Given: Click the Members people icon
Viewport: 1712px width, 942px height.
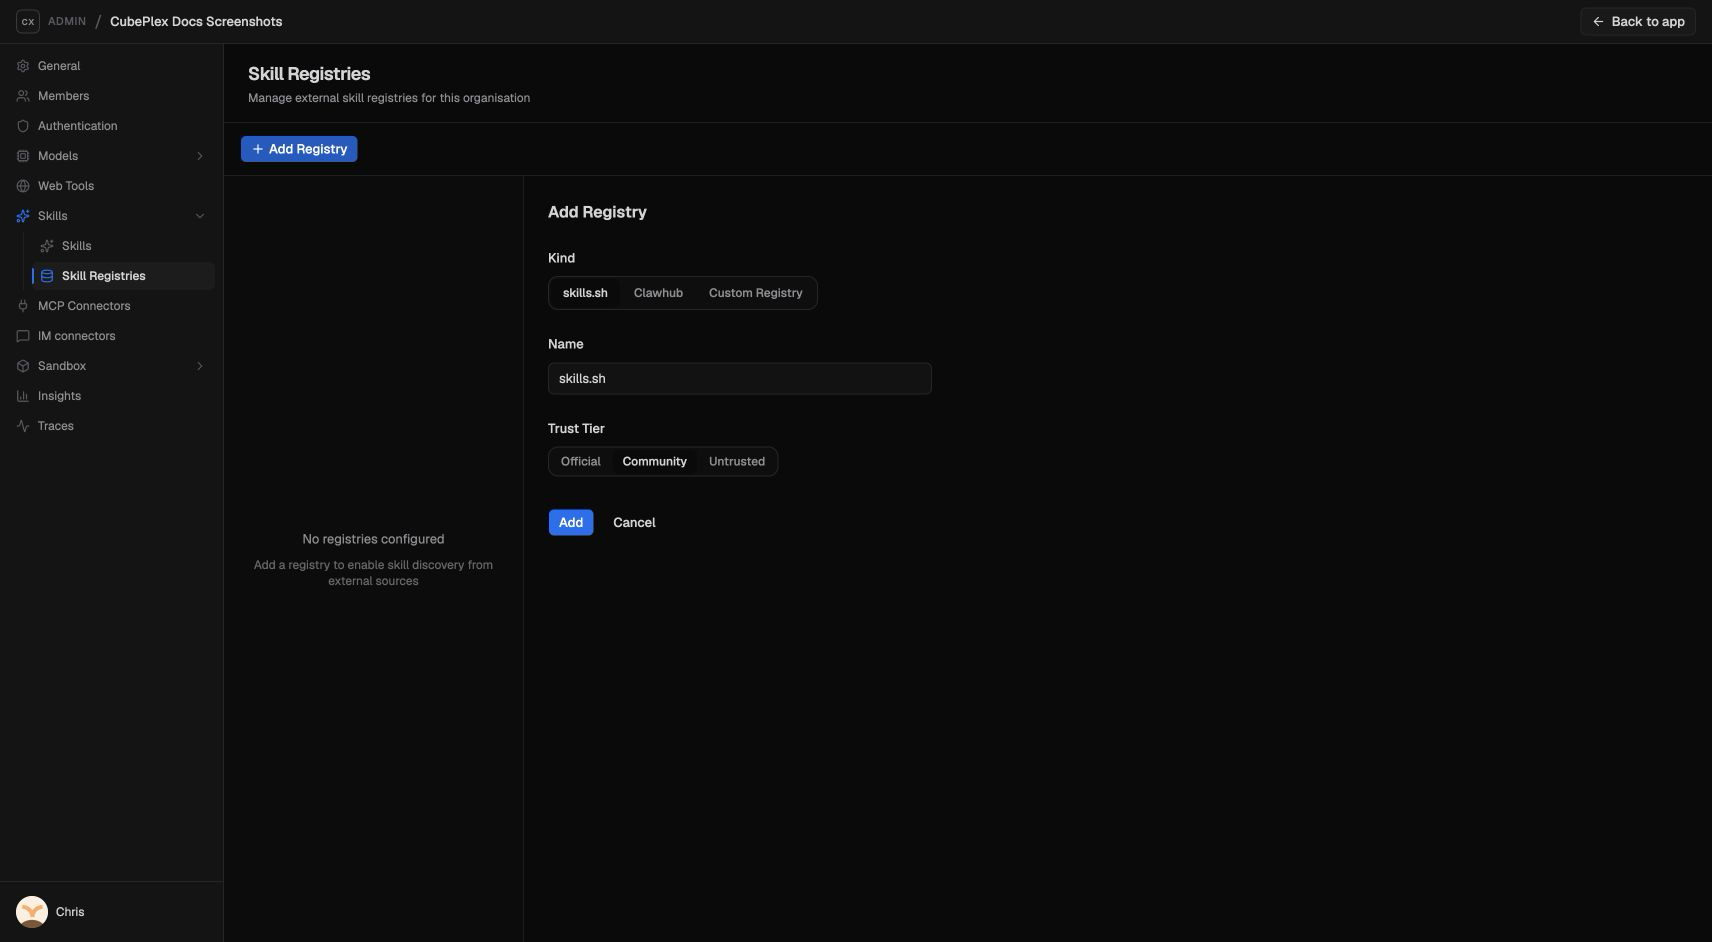Looking at the screenshot, I should click(x=23, y=96).
